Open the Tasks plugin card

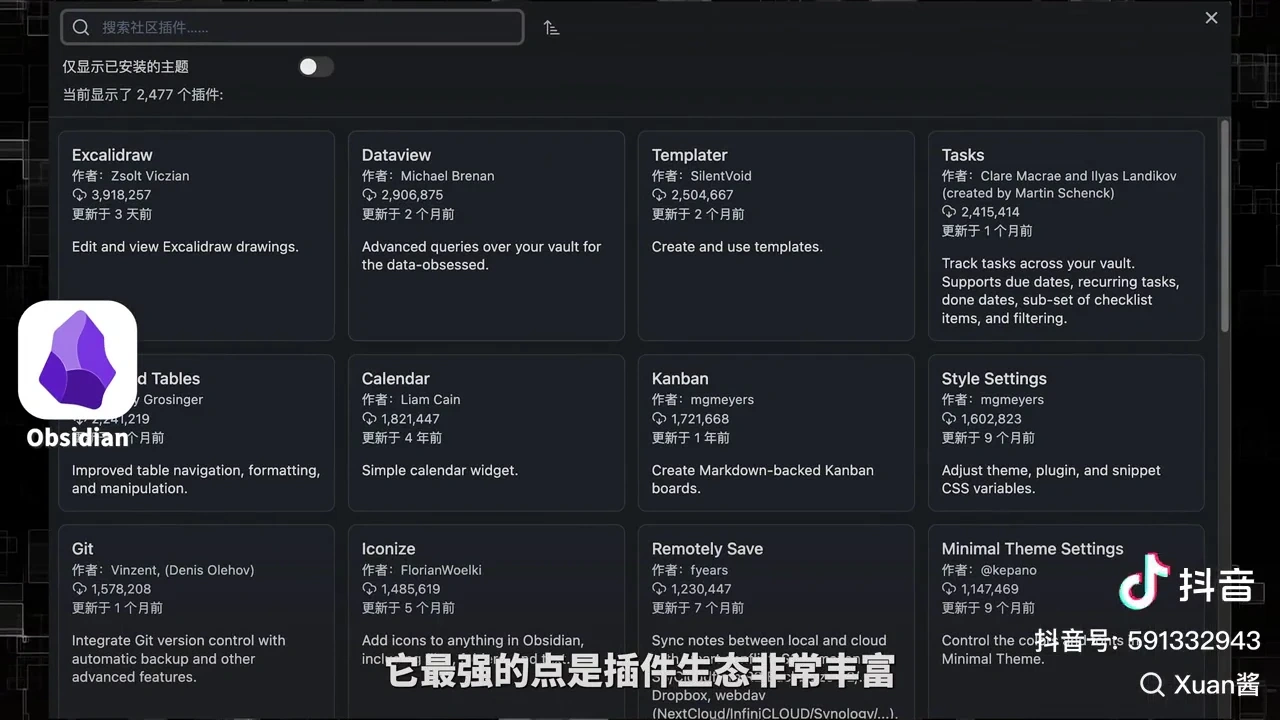tap(1066, 236)
